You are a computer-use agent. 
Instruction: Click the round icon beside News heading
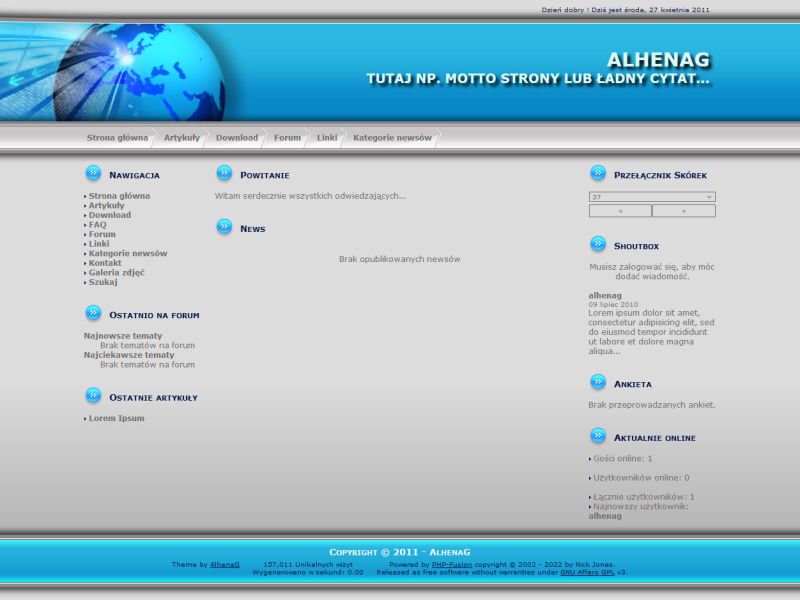point(224,227)
